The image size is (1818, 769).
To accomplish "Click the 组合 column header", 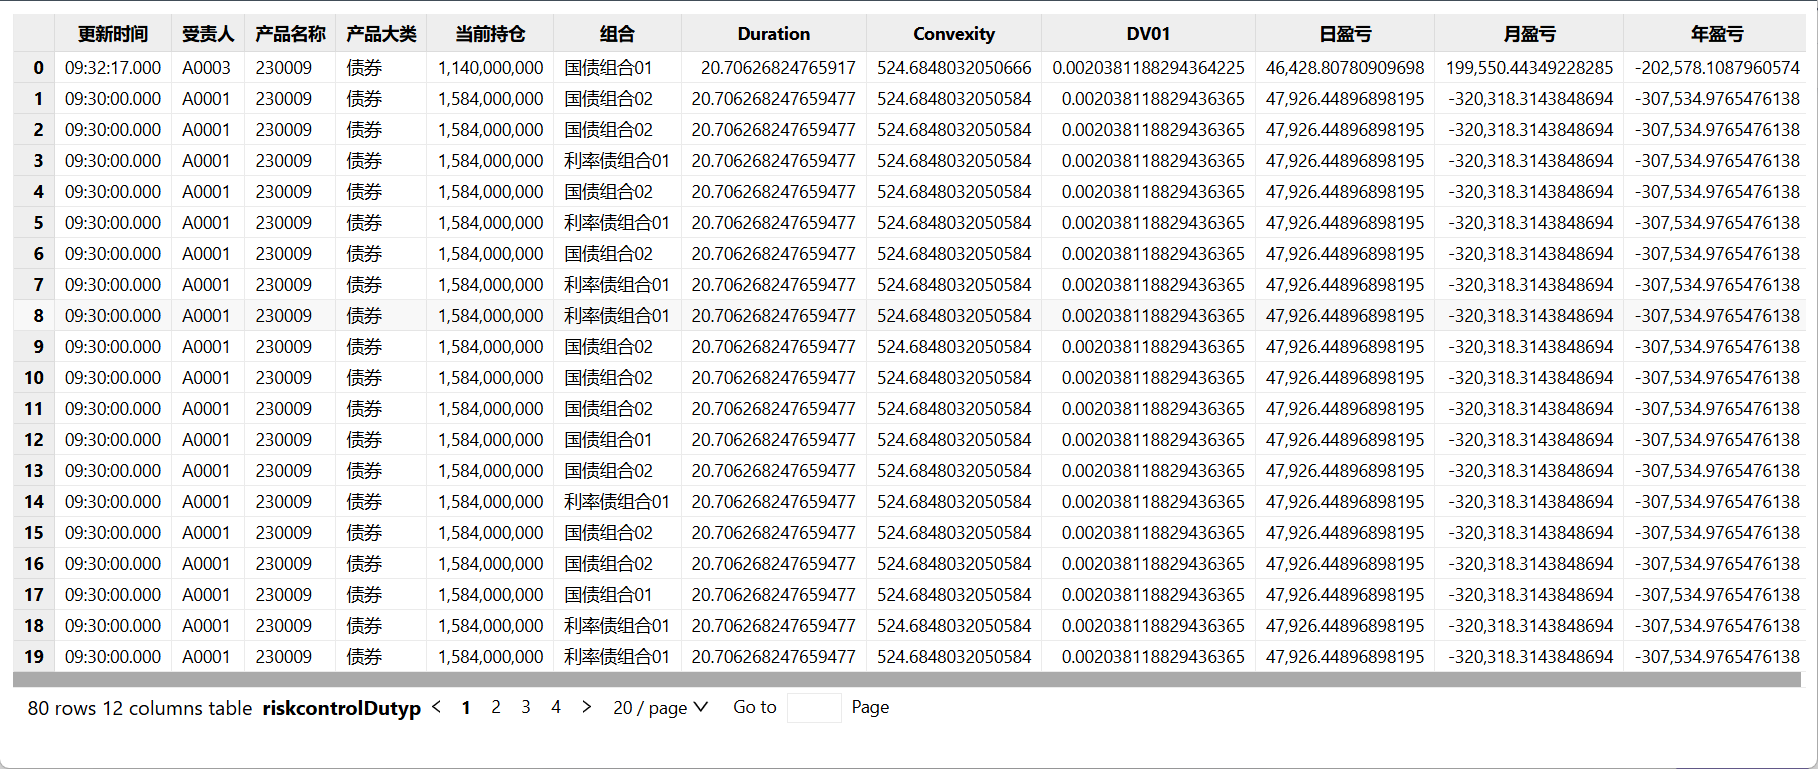I will 617,34.
